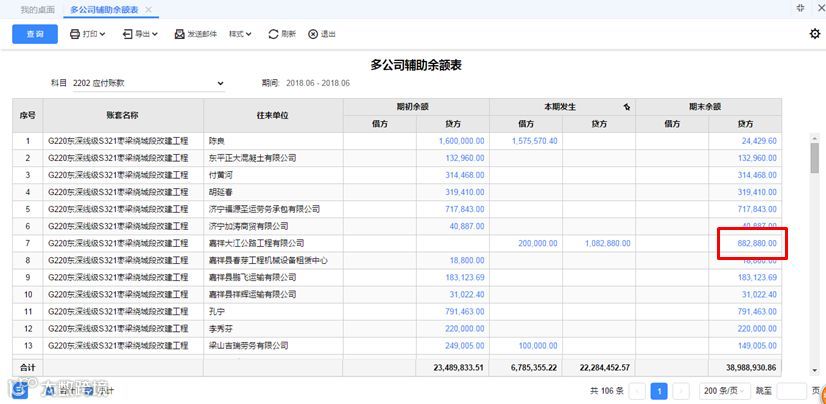
Task: Select the 多公司辅助余额表 tab
Action: (104, 9)
